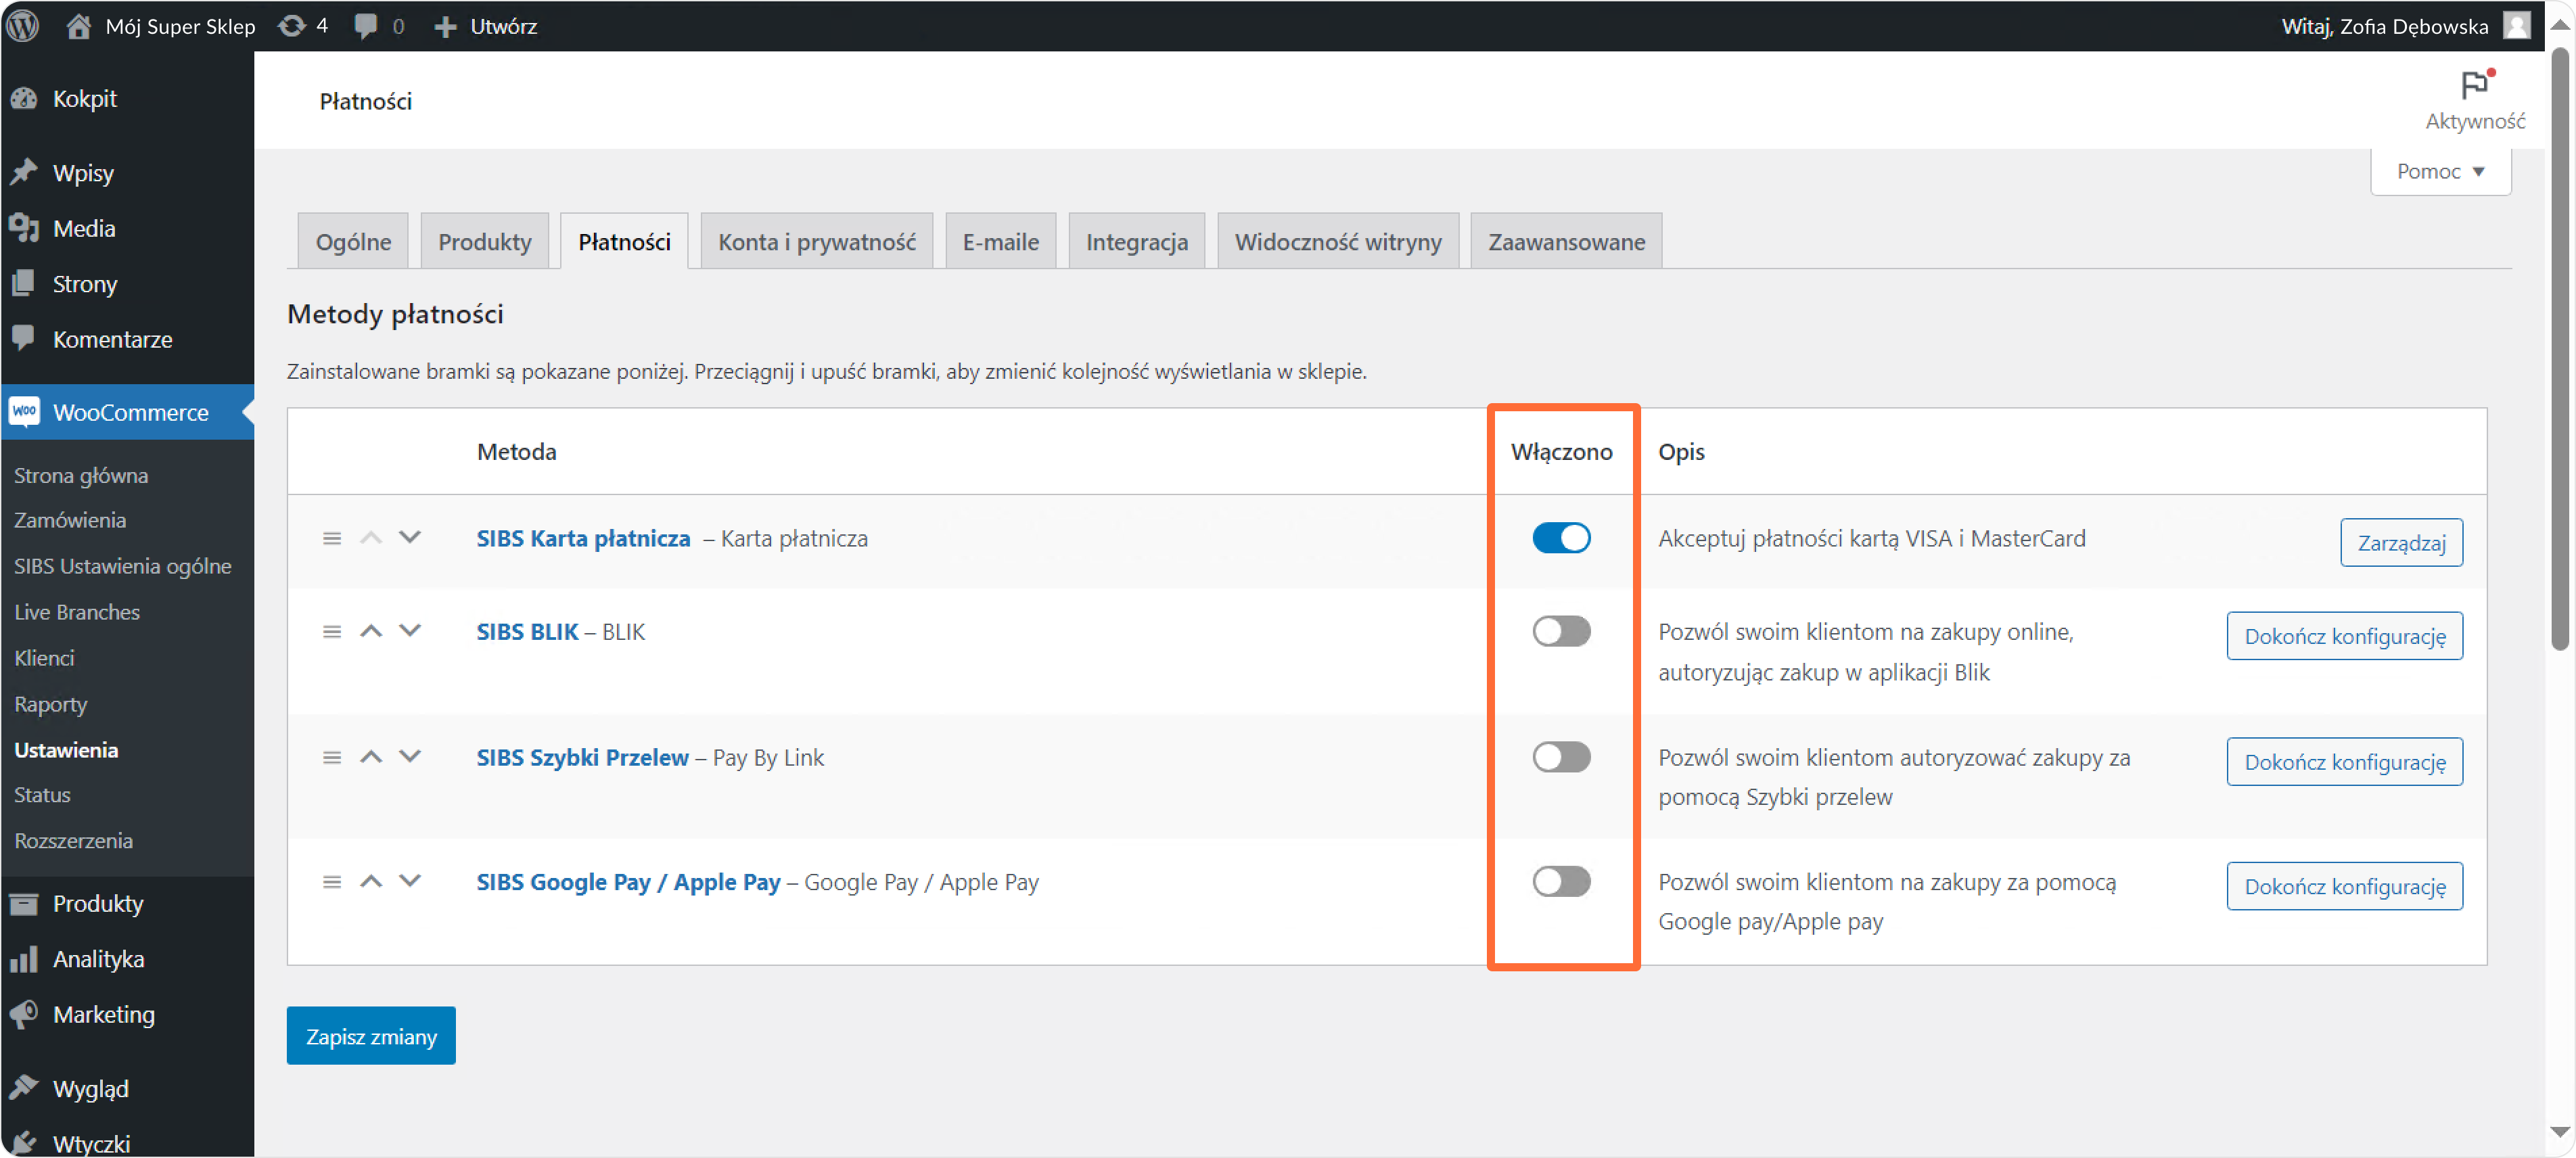Open Zamówienia in the WooCommerce submenu
This screenshot has width=2576, height=1158.
[70, 520]
